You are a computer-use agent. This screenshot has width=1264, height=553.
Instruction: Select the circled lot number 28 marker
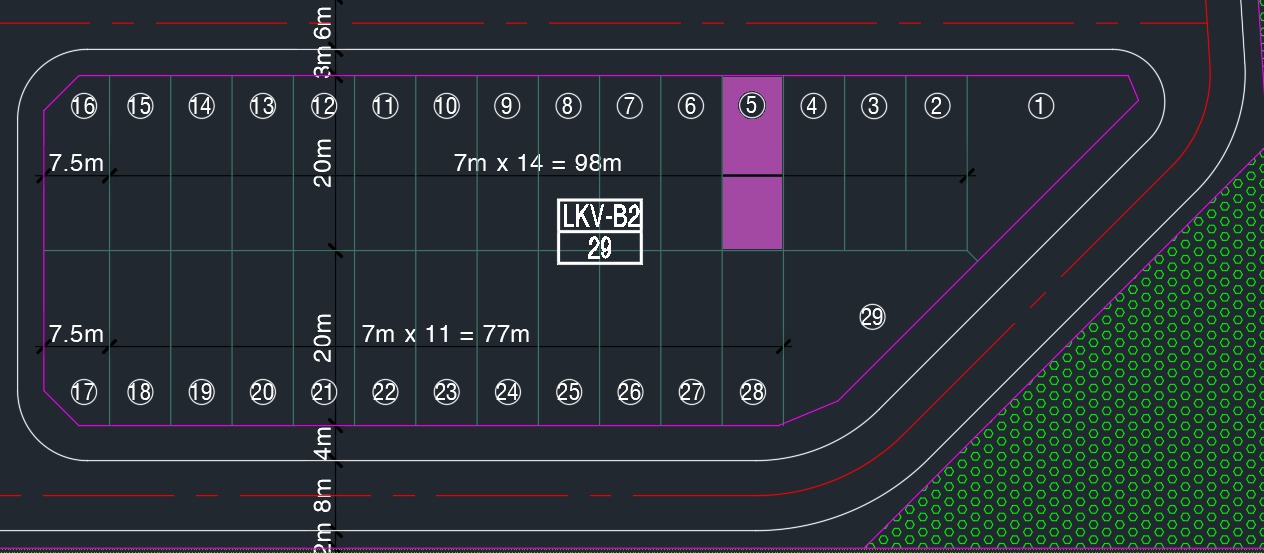(752, 392)
